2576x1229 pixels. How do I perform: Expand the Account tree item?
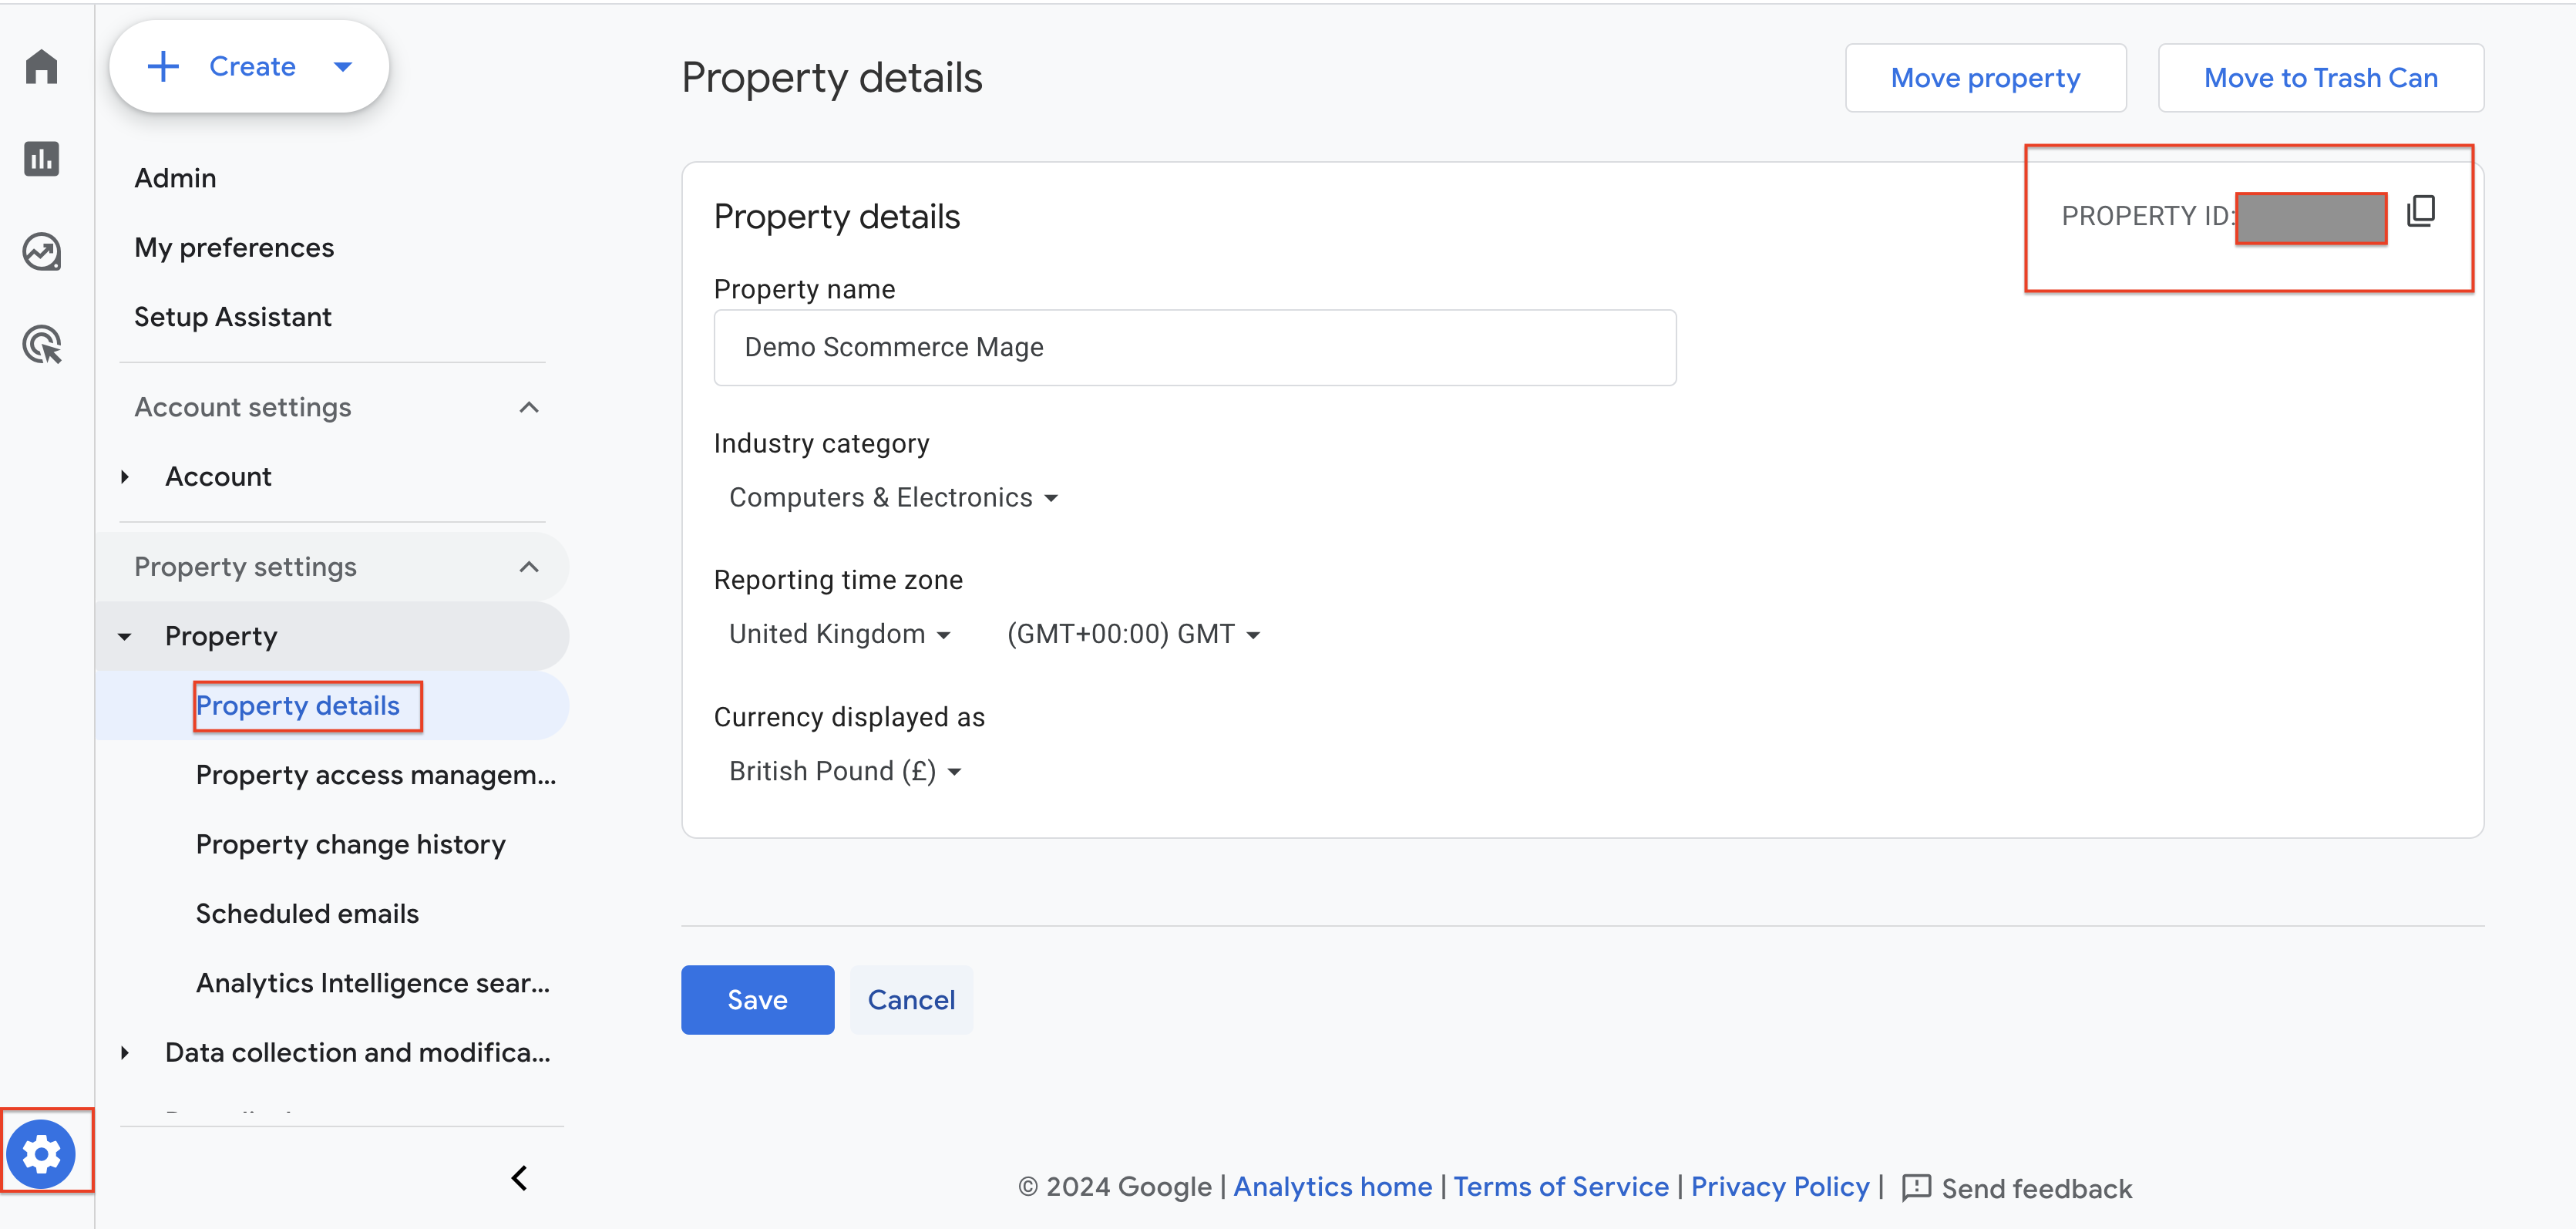(x=125, y=477)
